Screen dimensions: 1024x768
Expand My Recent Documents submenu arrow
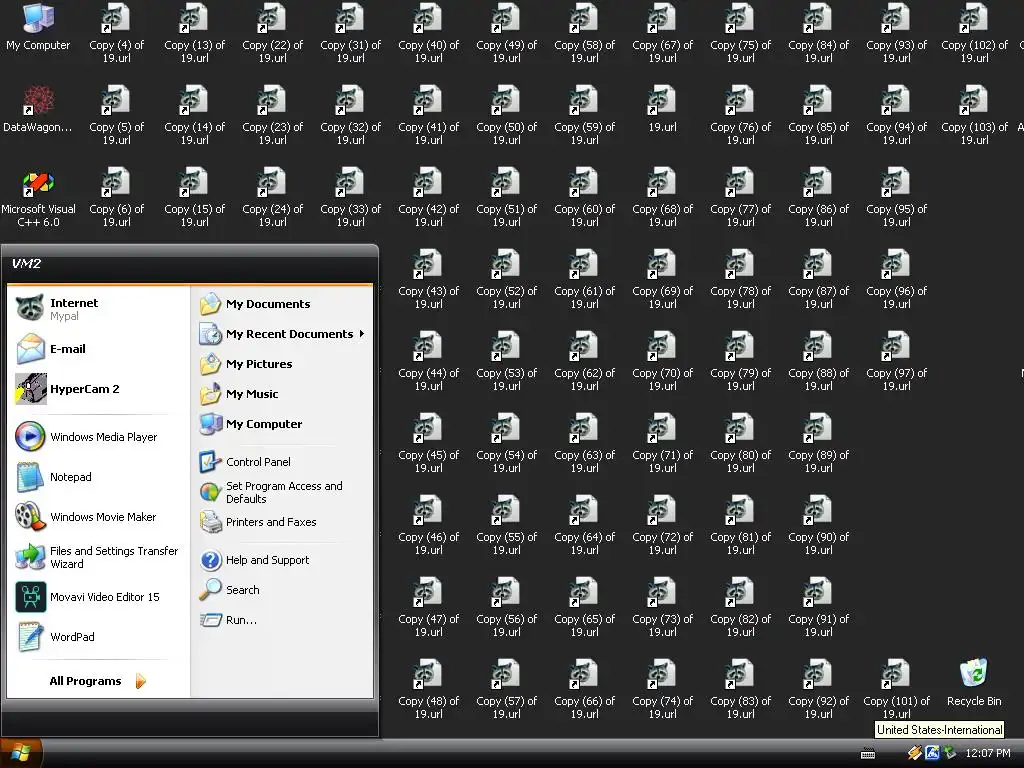click(x=361, y=334)
